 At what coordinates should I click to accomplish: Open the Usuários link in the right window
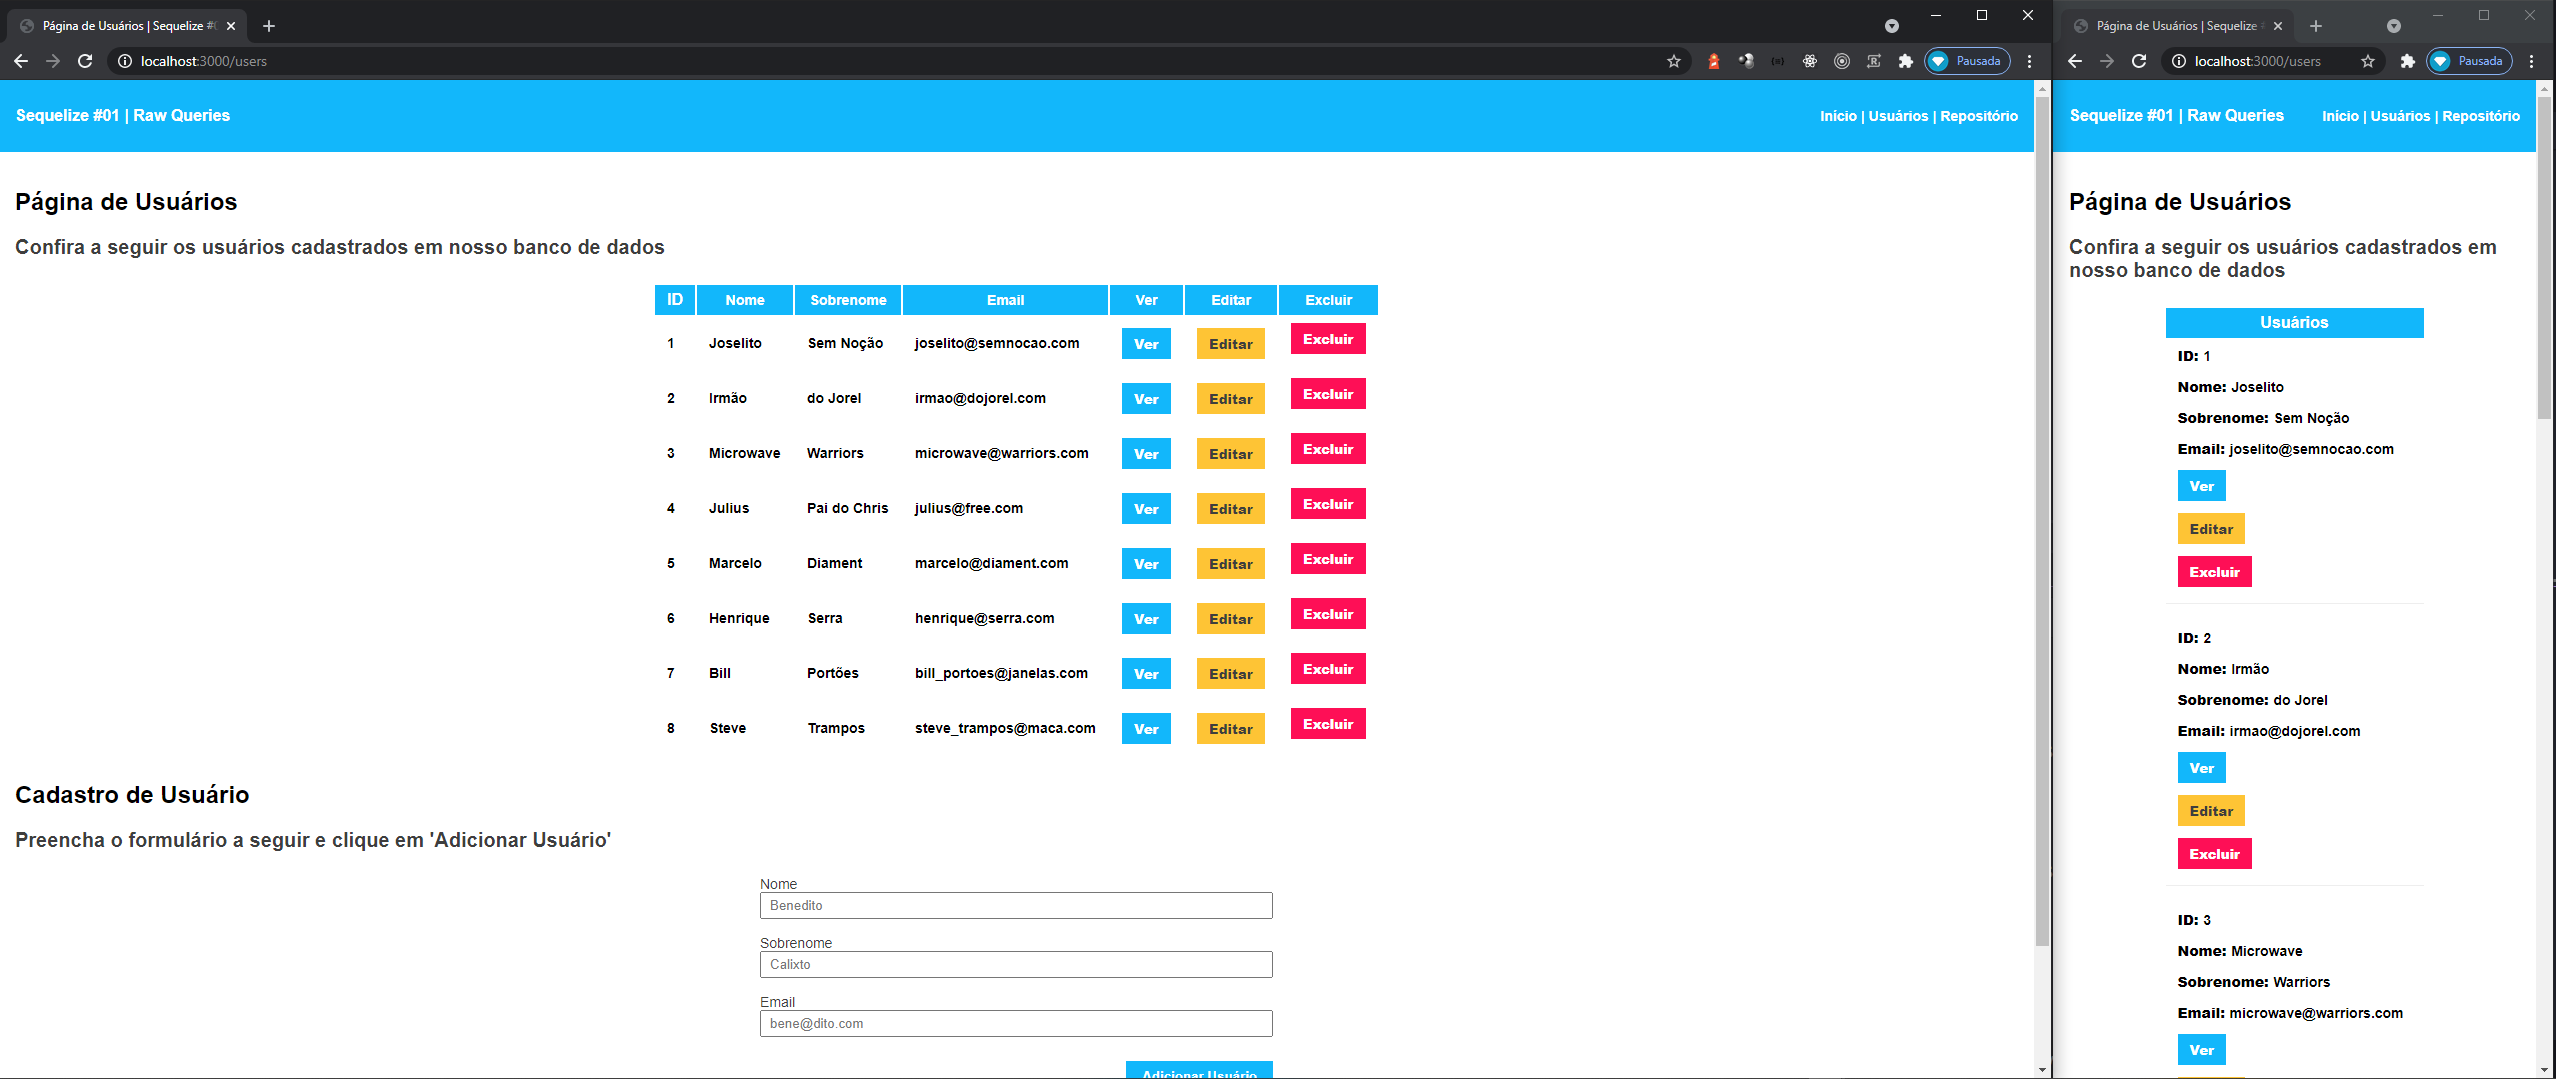[x=2400, y=116]
